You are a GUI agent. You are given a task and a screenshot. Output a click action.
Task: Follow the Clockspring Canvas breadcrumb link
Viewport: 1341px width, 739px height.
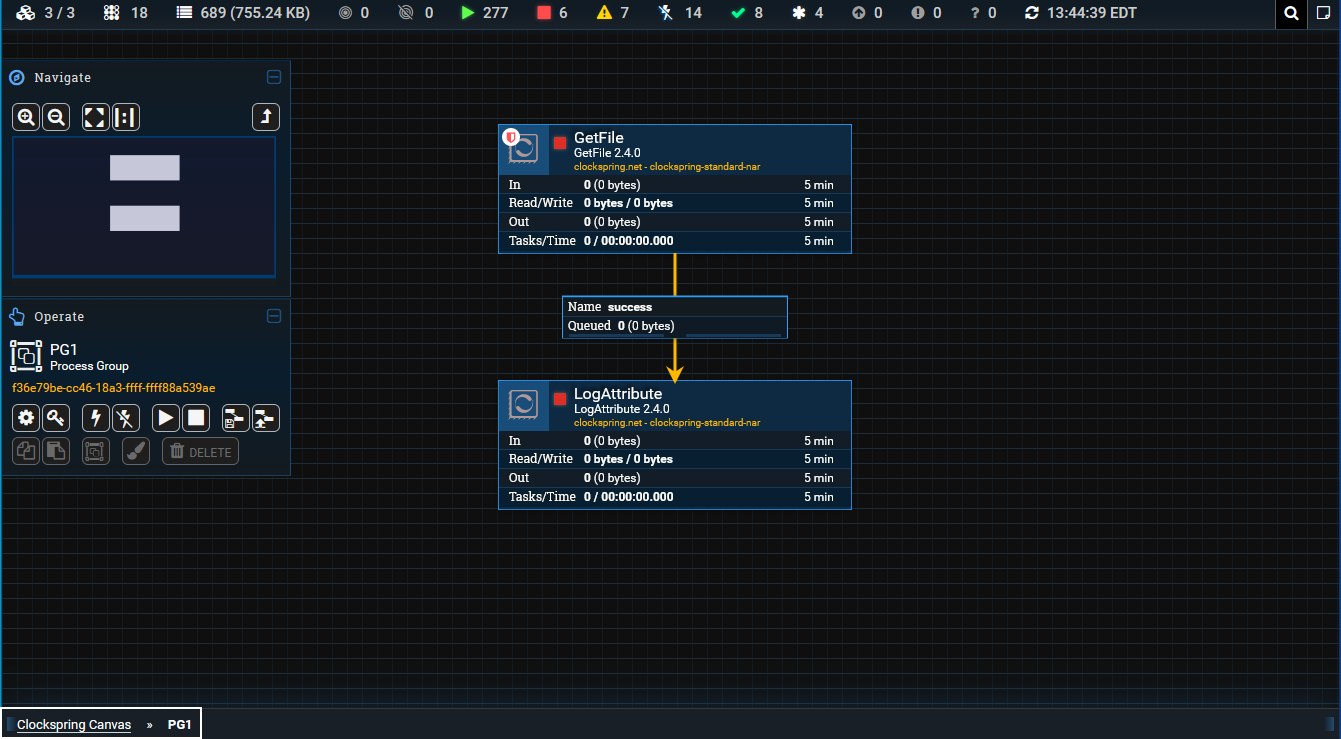pos(73,724)
